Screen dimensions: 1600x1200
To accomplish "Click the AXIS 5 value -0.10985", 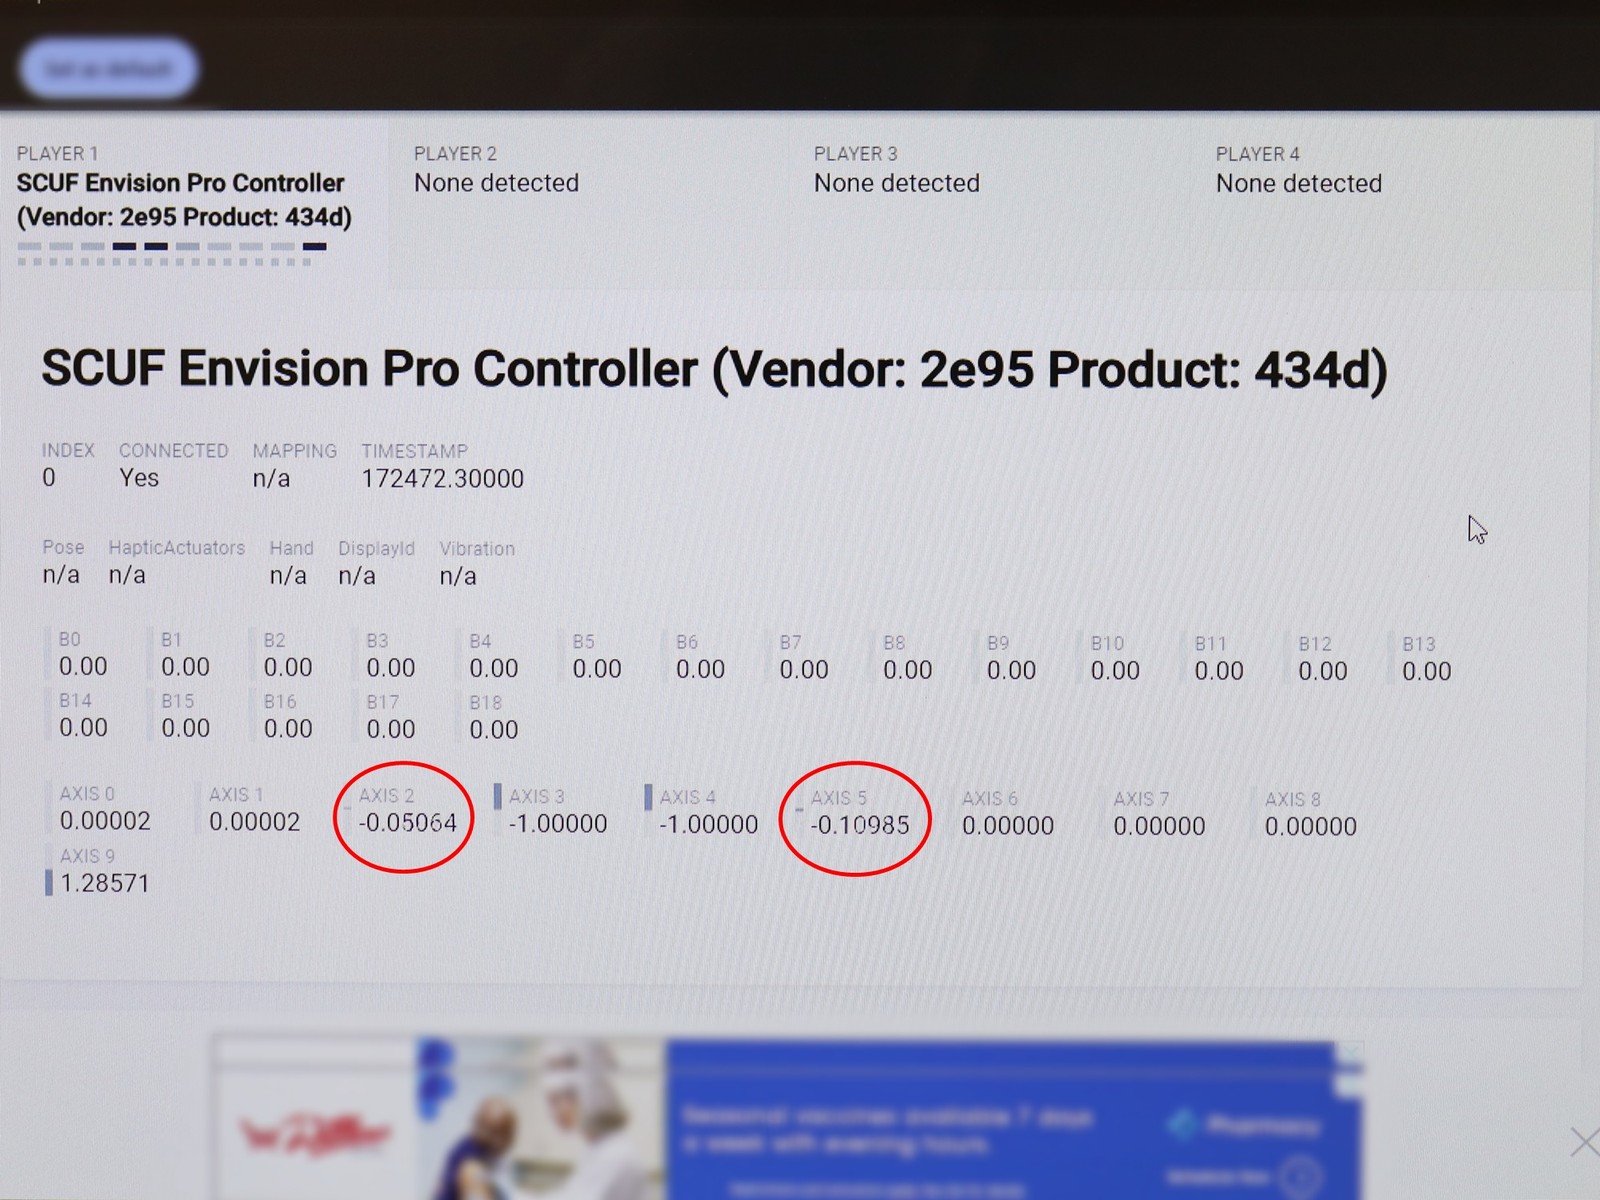I will pos(860,825).
